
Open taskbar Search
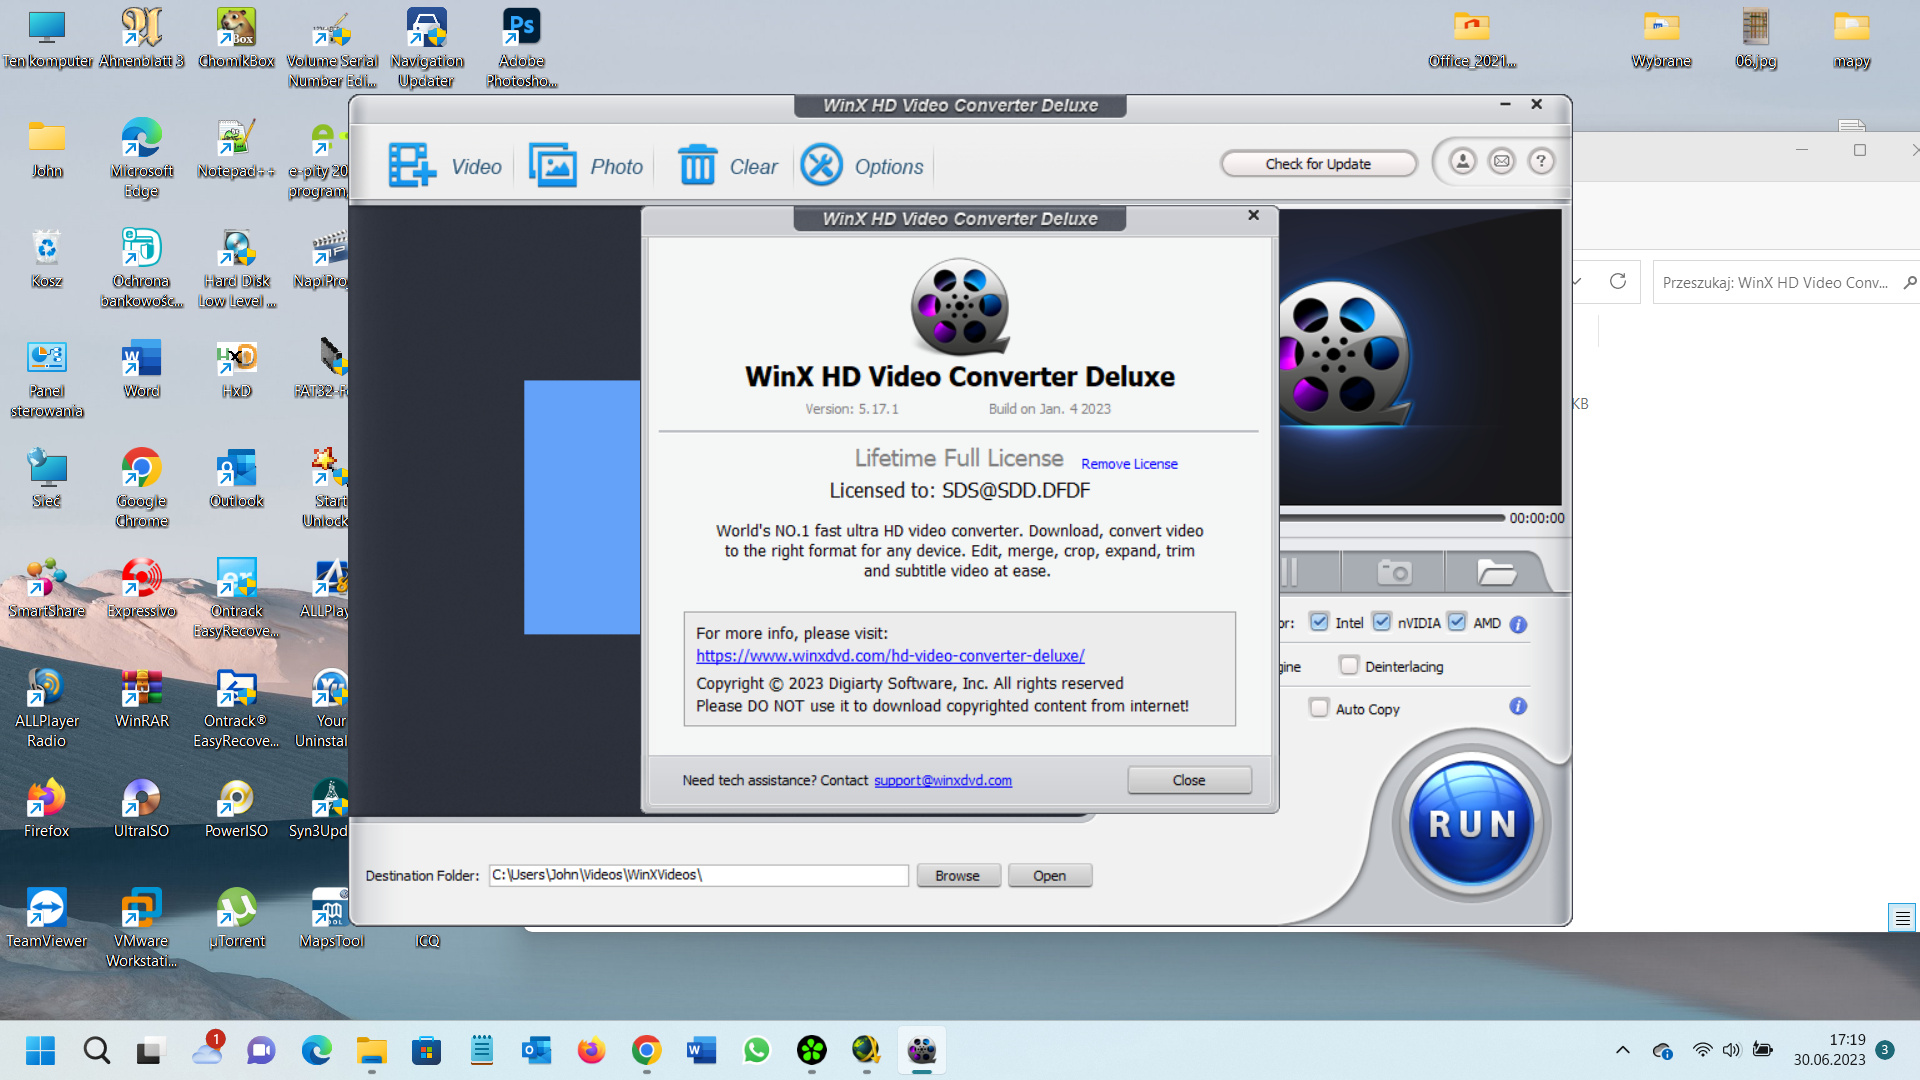click(96, 1051)
